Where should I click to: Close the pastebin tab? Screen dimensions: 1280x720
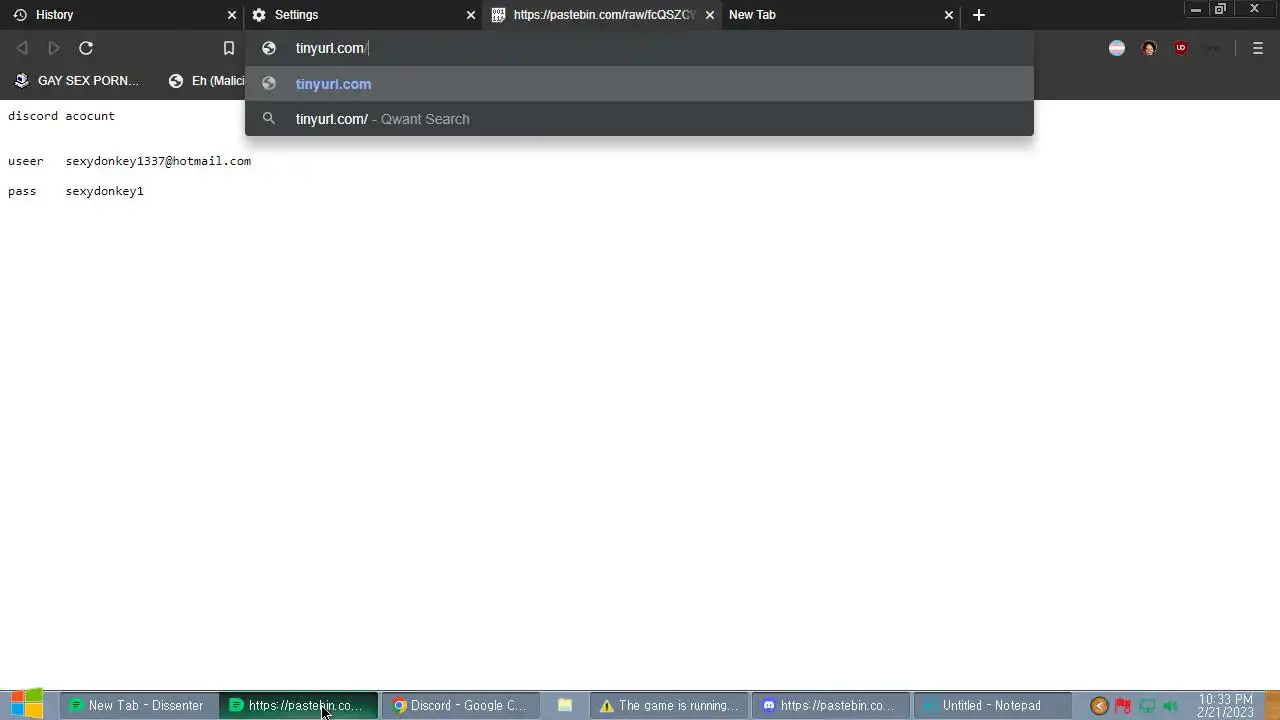pos(710,15)
